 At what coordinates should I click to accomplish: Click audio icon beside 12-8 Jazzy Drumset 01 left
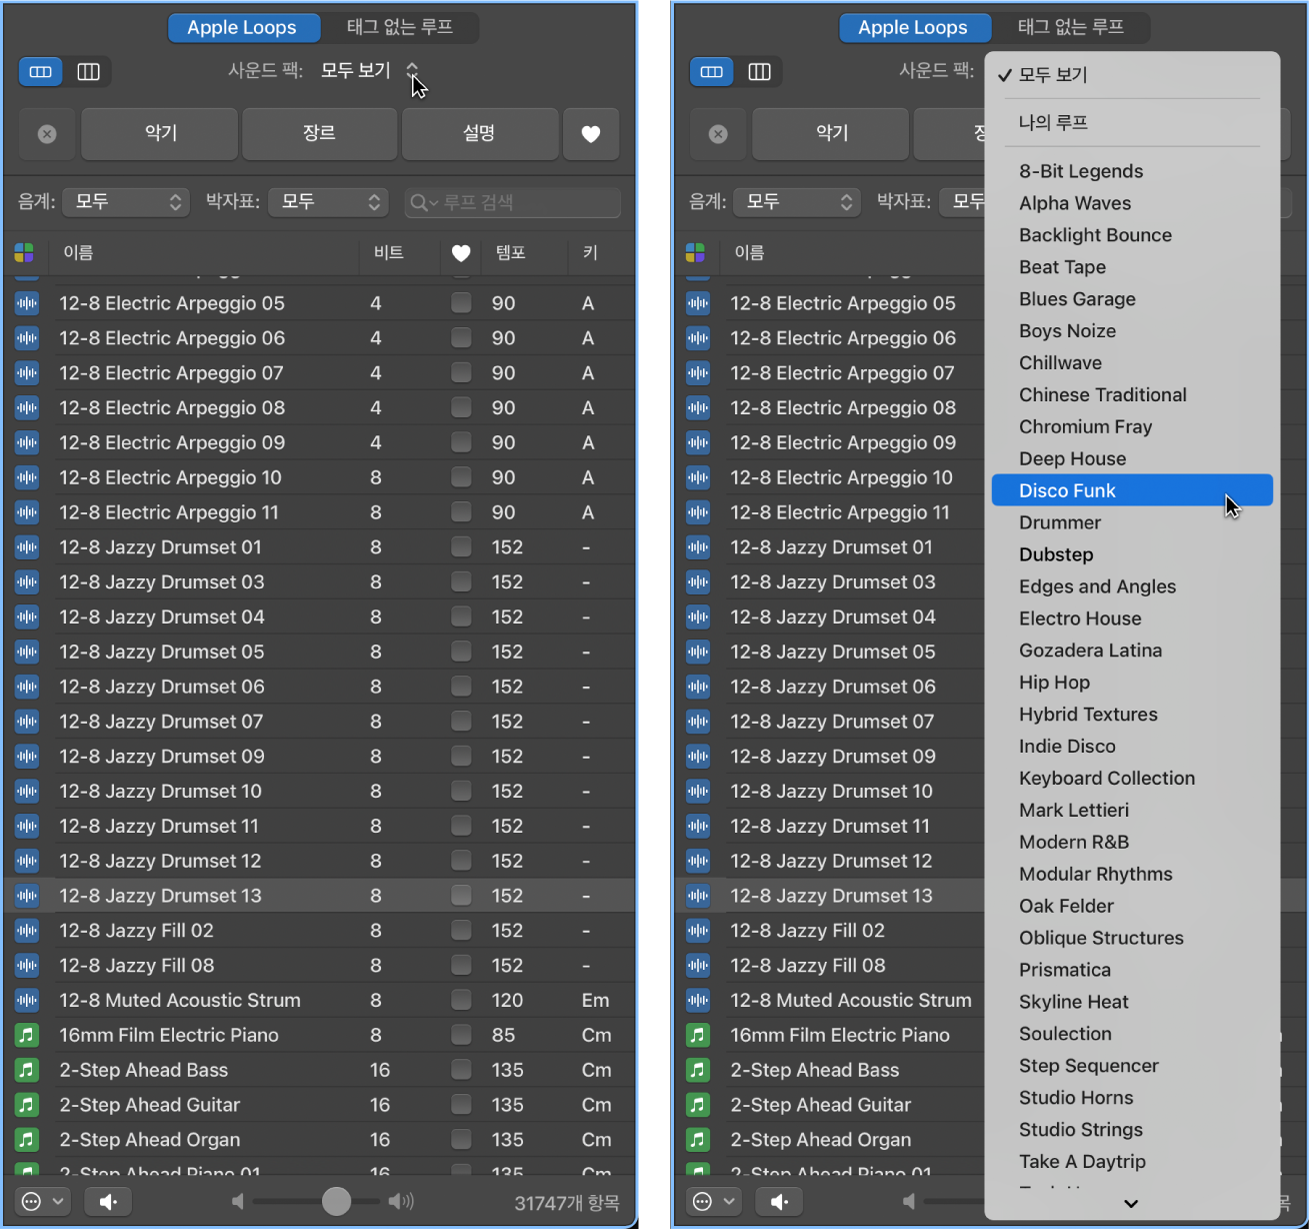(x=27, y=547)
